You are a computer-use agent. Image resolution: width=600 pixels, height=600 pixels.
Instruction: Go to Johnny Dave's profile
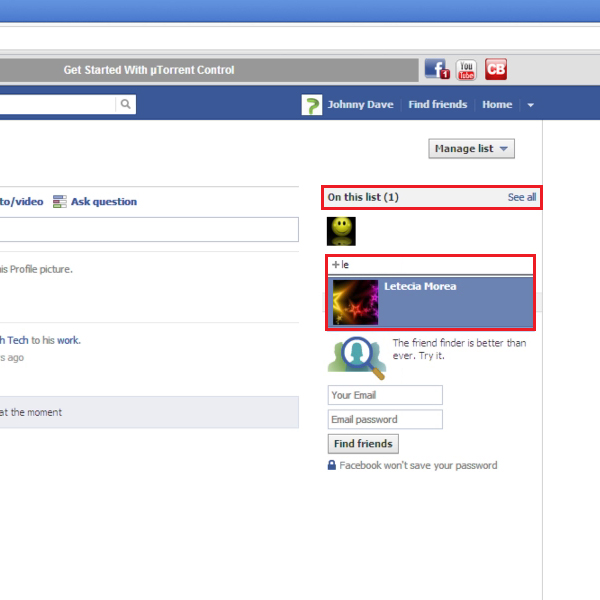pos(360,104)
